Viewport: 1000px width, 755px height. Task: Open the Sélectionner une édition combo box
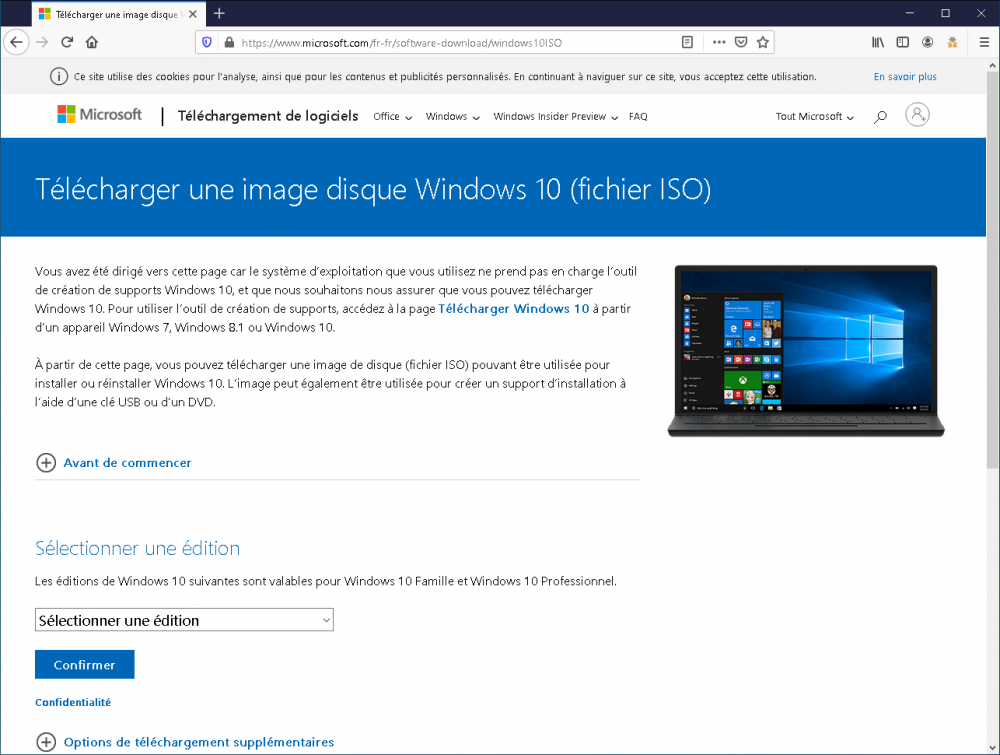(184, 620)
